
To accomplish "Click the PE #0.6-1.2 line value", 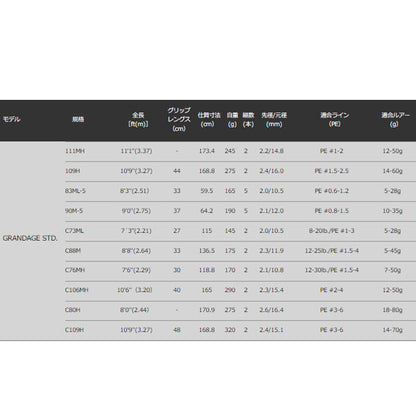I will click(332, 191).
